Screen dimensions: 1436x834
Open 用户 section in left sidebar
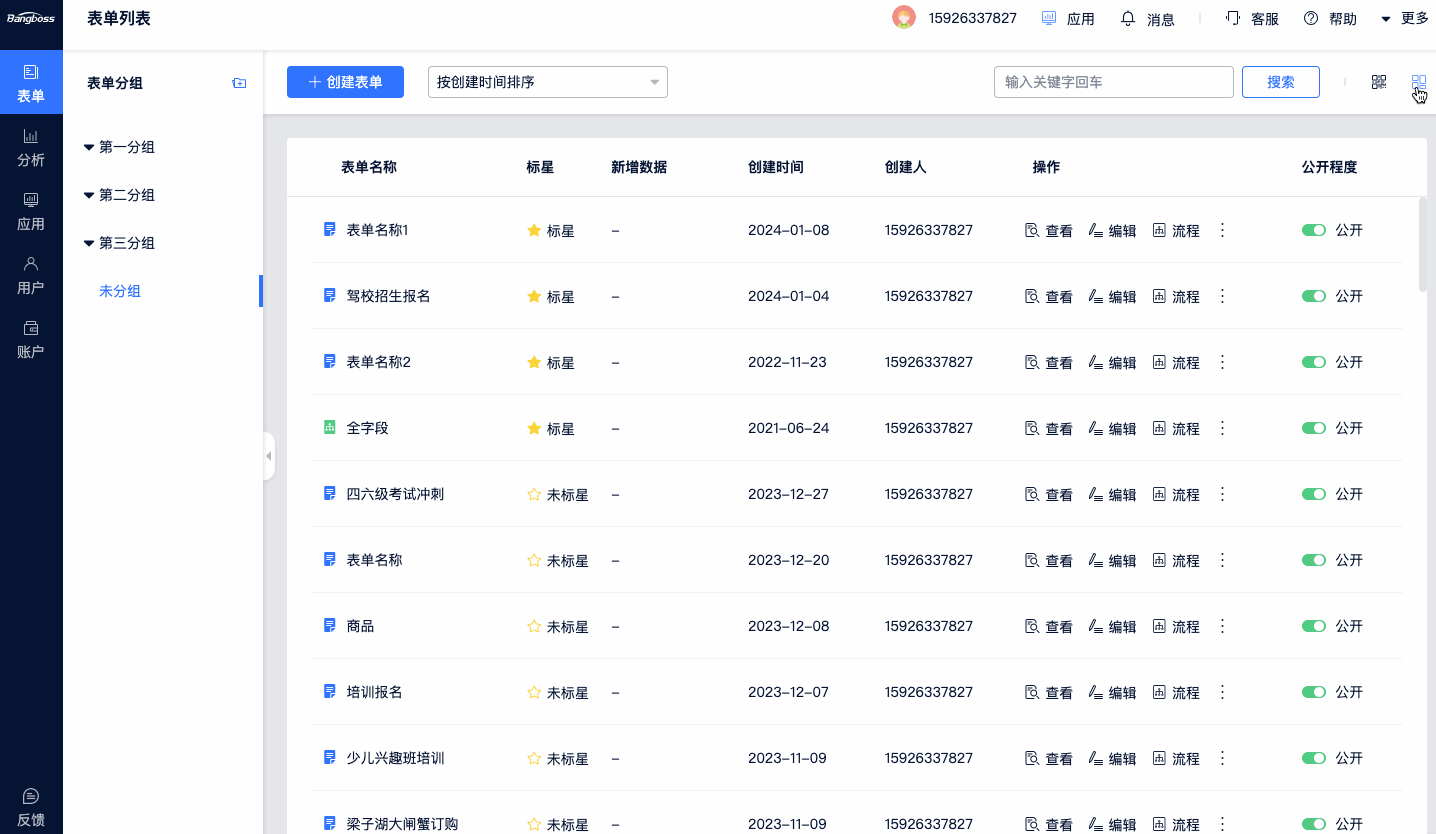coord(31,275)
